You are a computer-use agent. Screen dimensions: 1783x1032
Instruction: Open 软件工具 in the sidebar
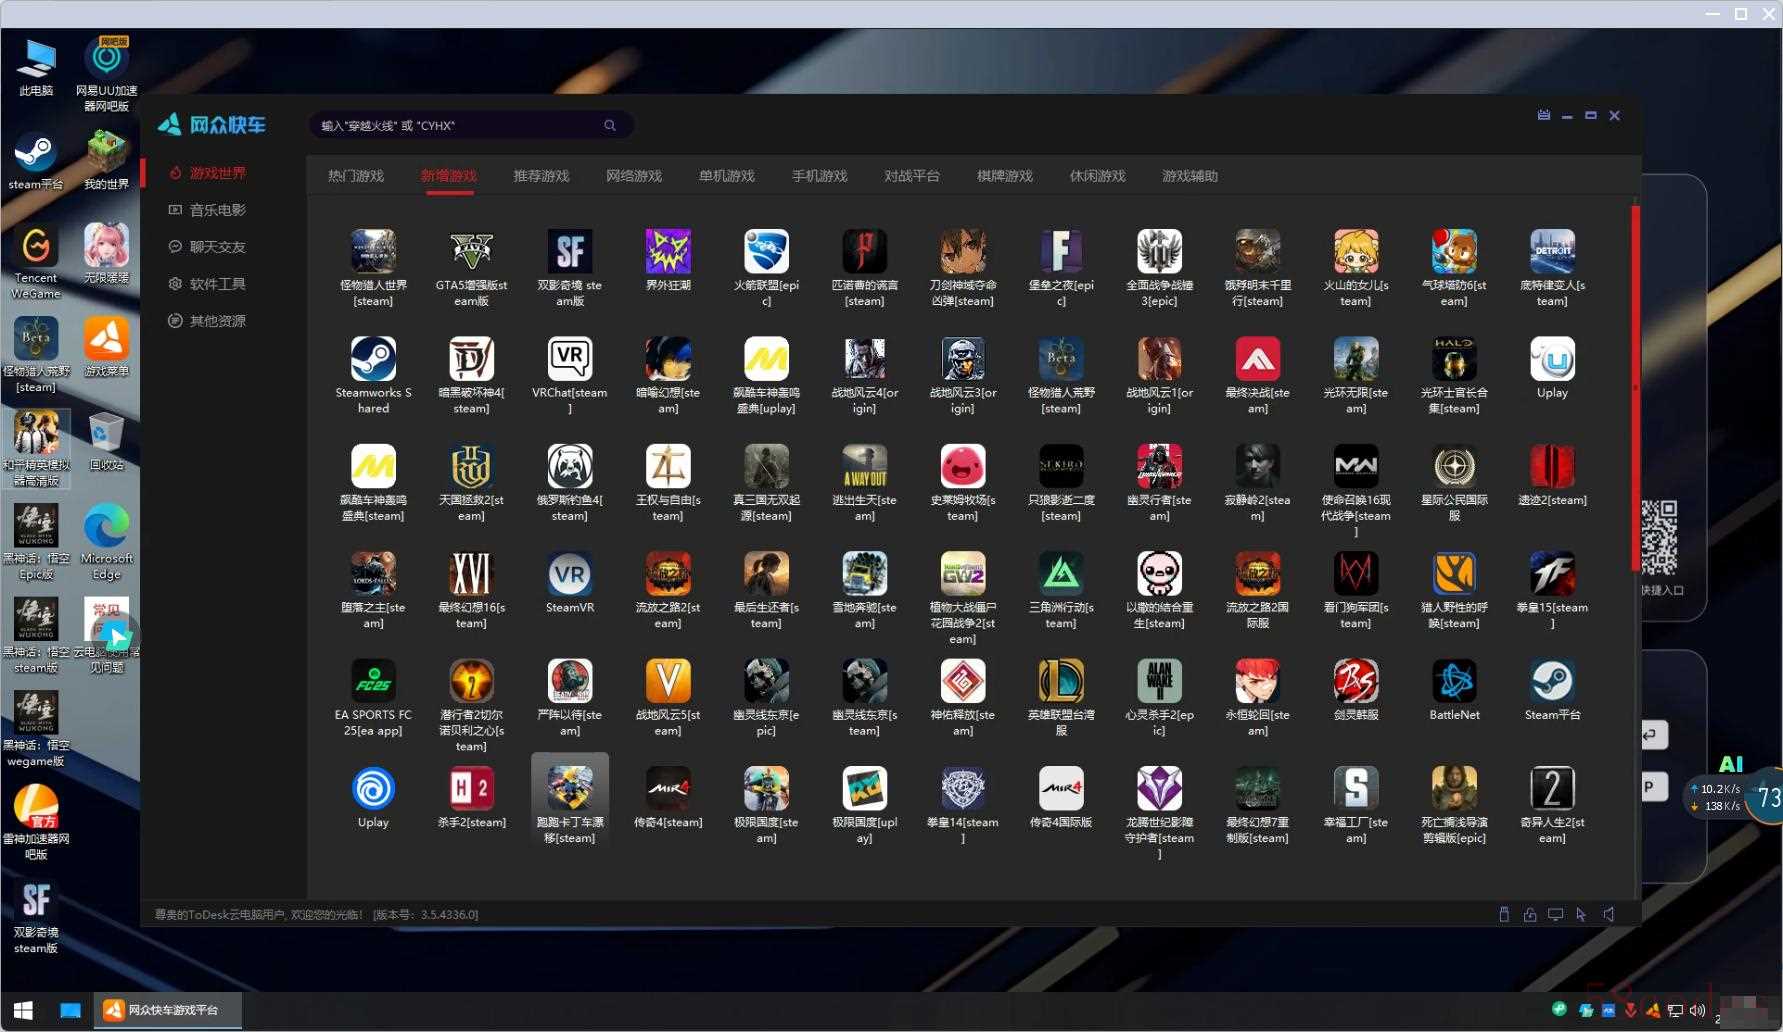pos(217,284)
